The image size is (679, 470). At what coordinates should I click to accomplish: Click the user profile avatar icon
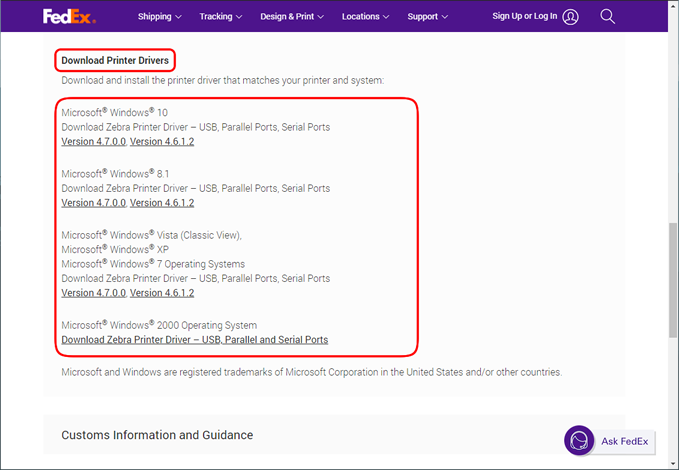coord(570,17)
